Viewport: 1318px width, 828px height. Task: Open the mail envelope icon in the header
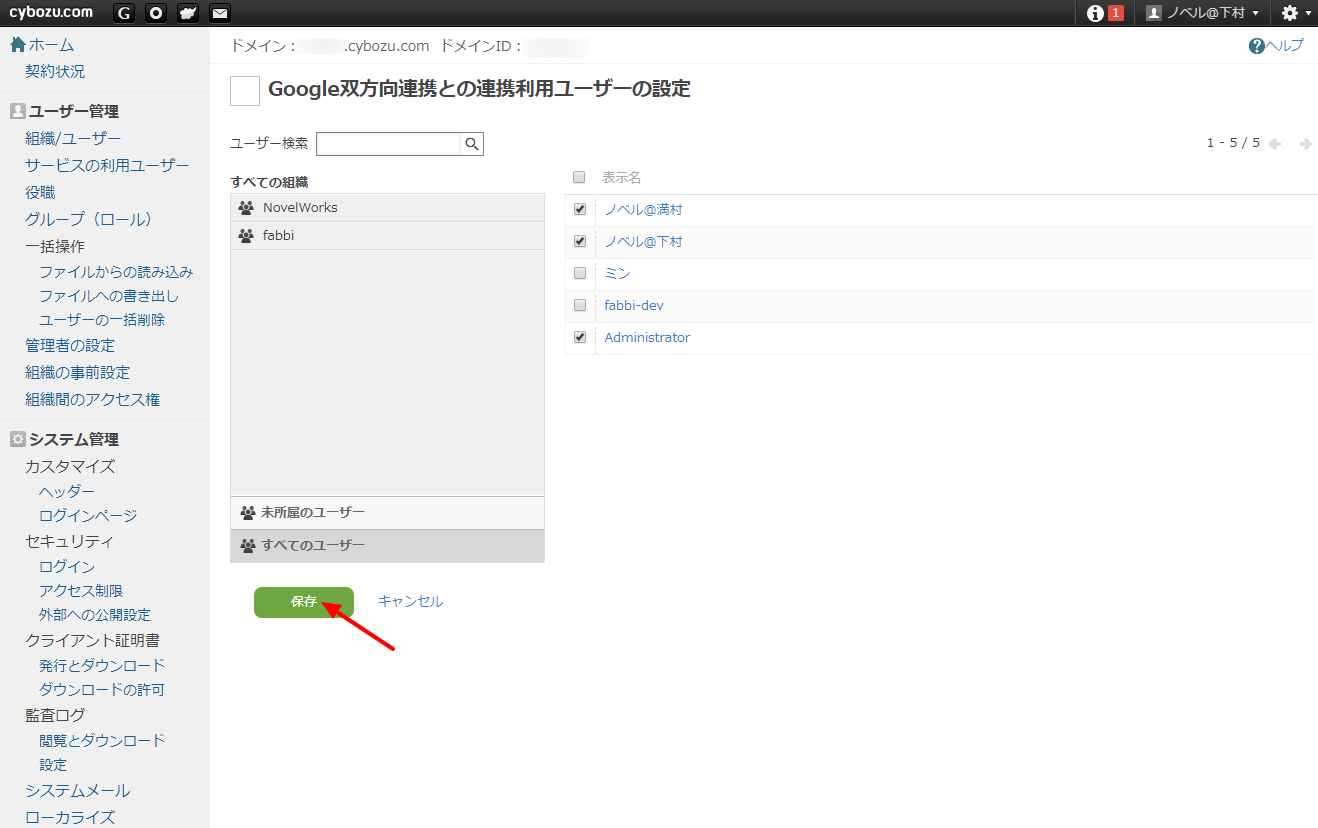click(220, 13)
